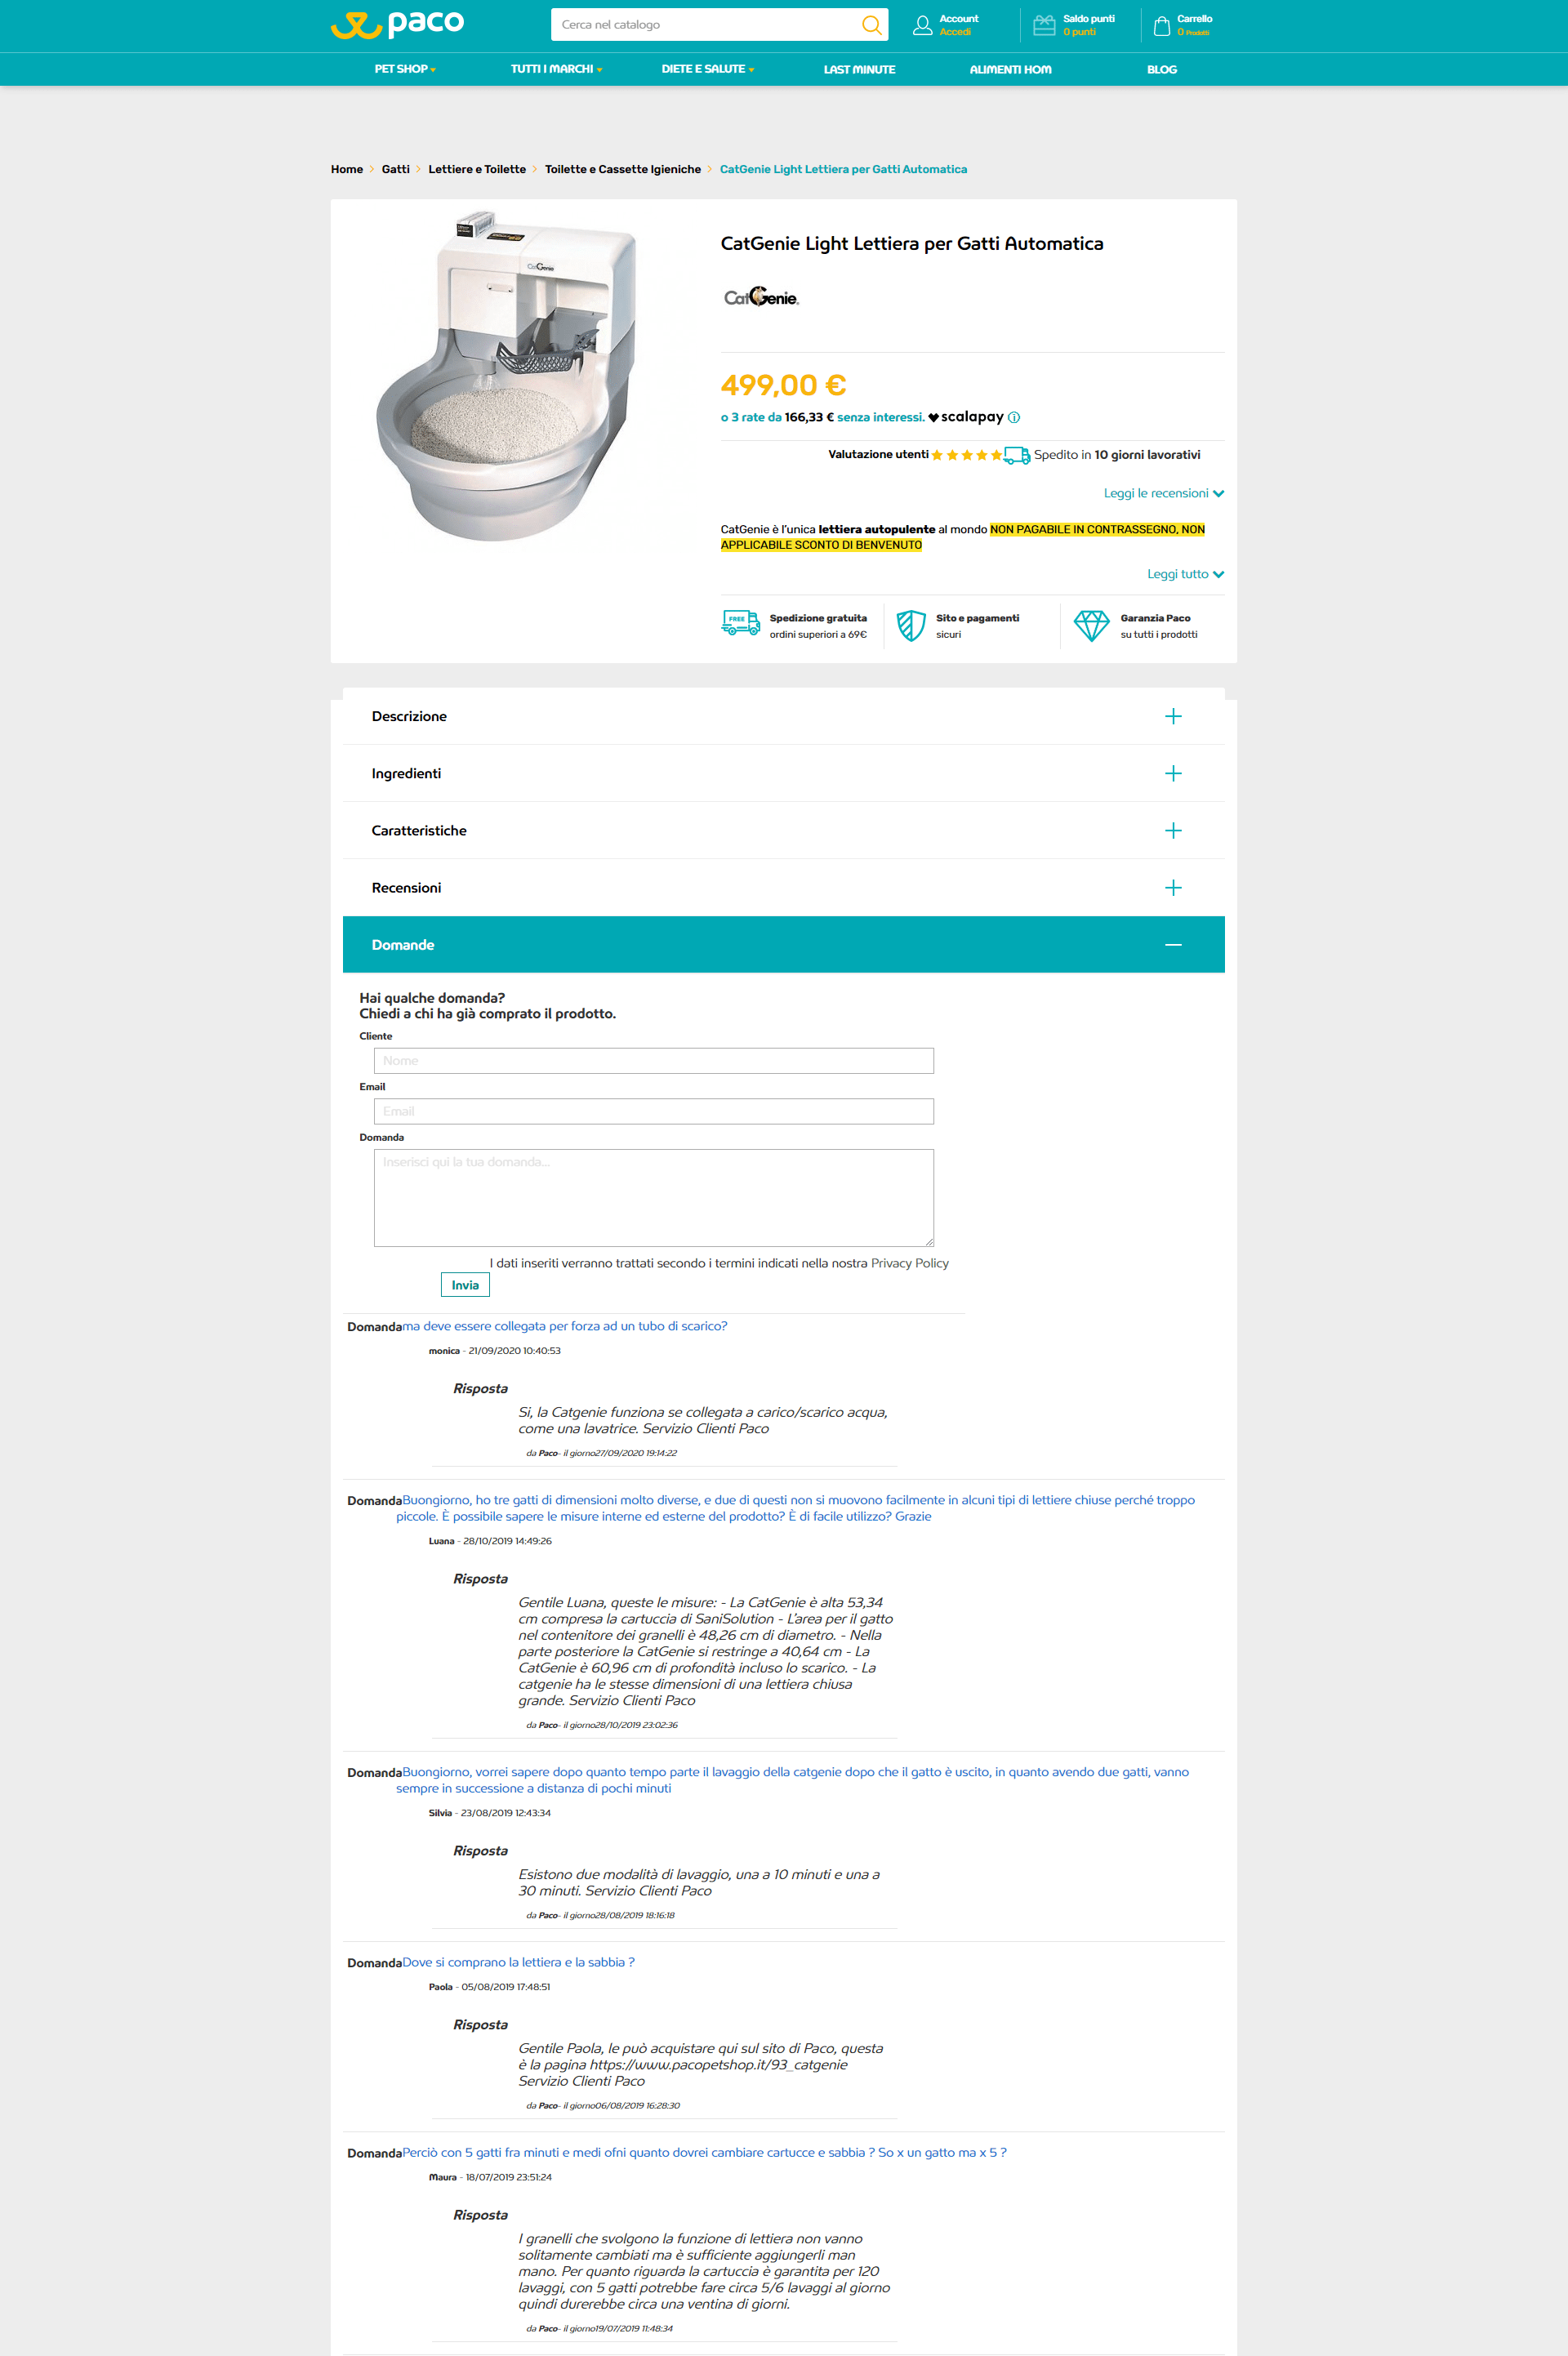Click the user rating stars
Image resolution: width=1568 pixels, height=2356 pixels.
click(967, 455)
